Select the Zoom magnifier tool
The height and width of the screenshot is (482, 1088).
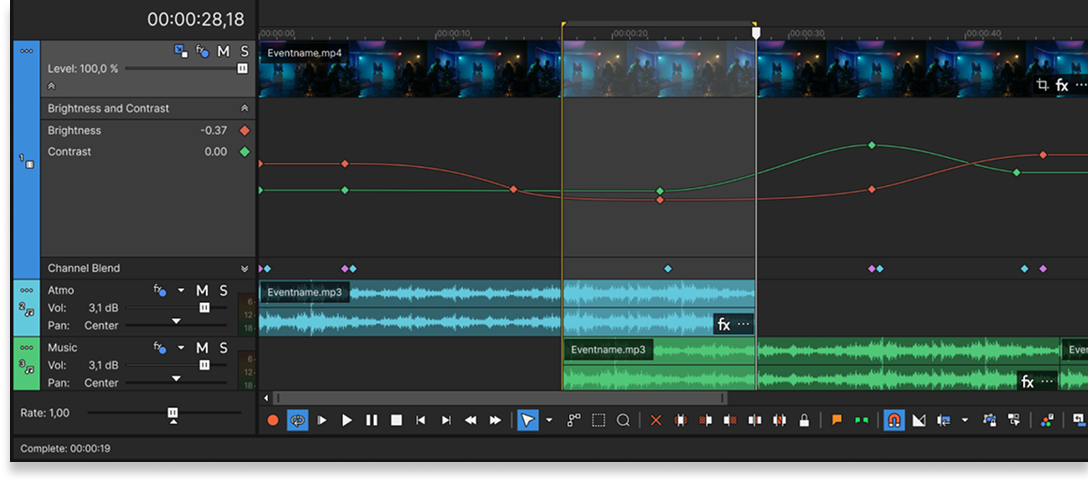click(623, 421)
